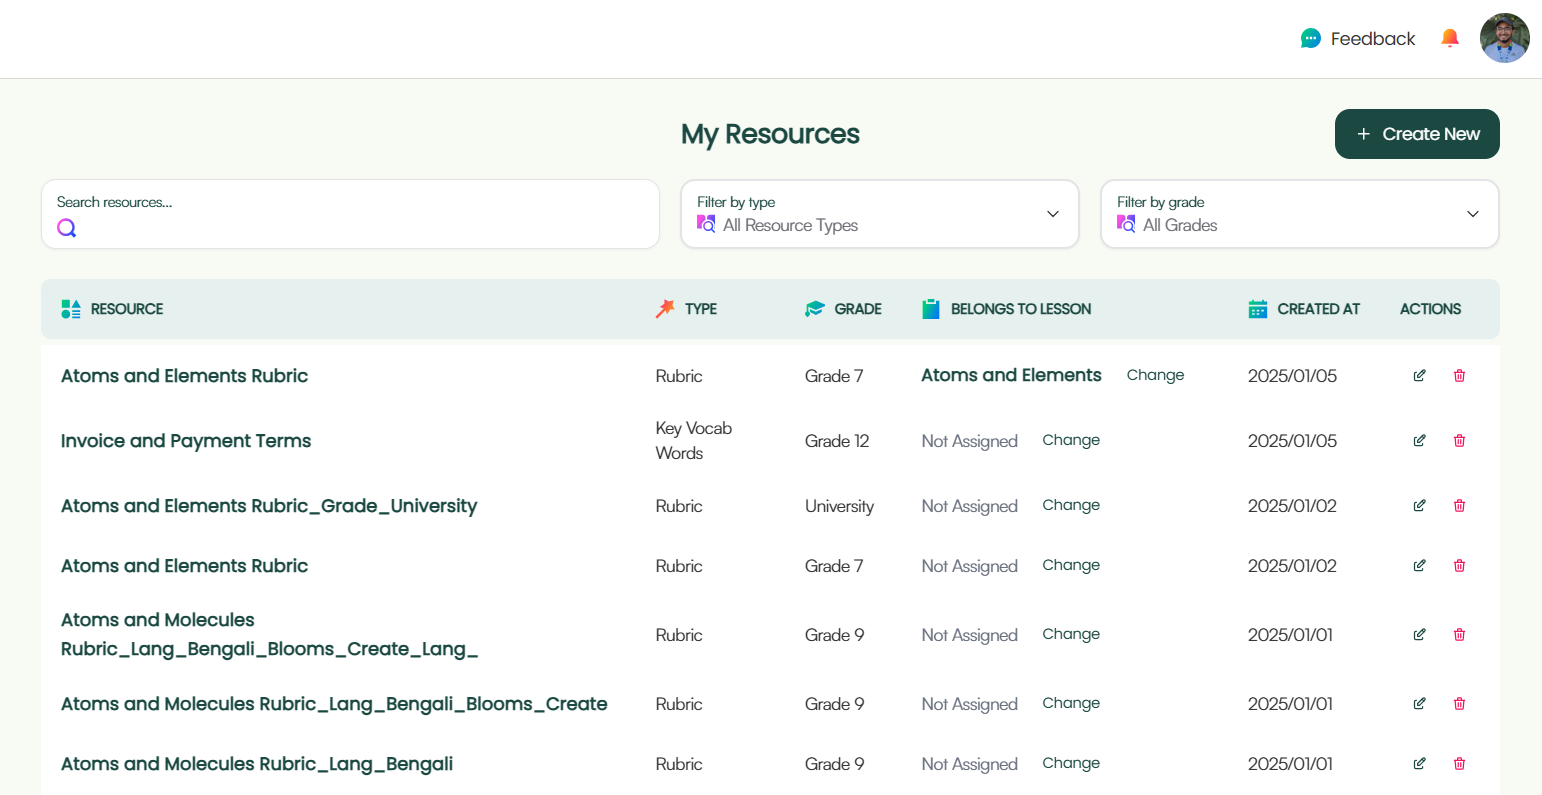Open the Filter by grade dropdown
Image resolution: width=1542 pixels, height=795 pixels.
point(1300,214)
